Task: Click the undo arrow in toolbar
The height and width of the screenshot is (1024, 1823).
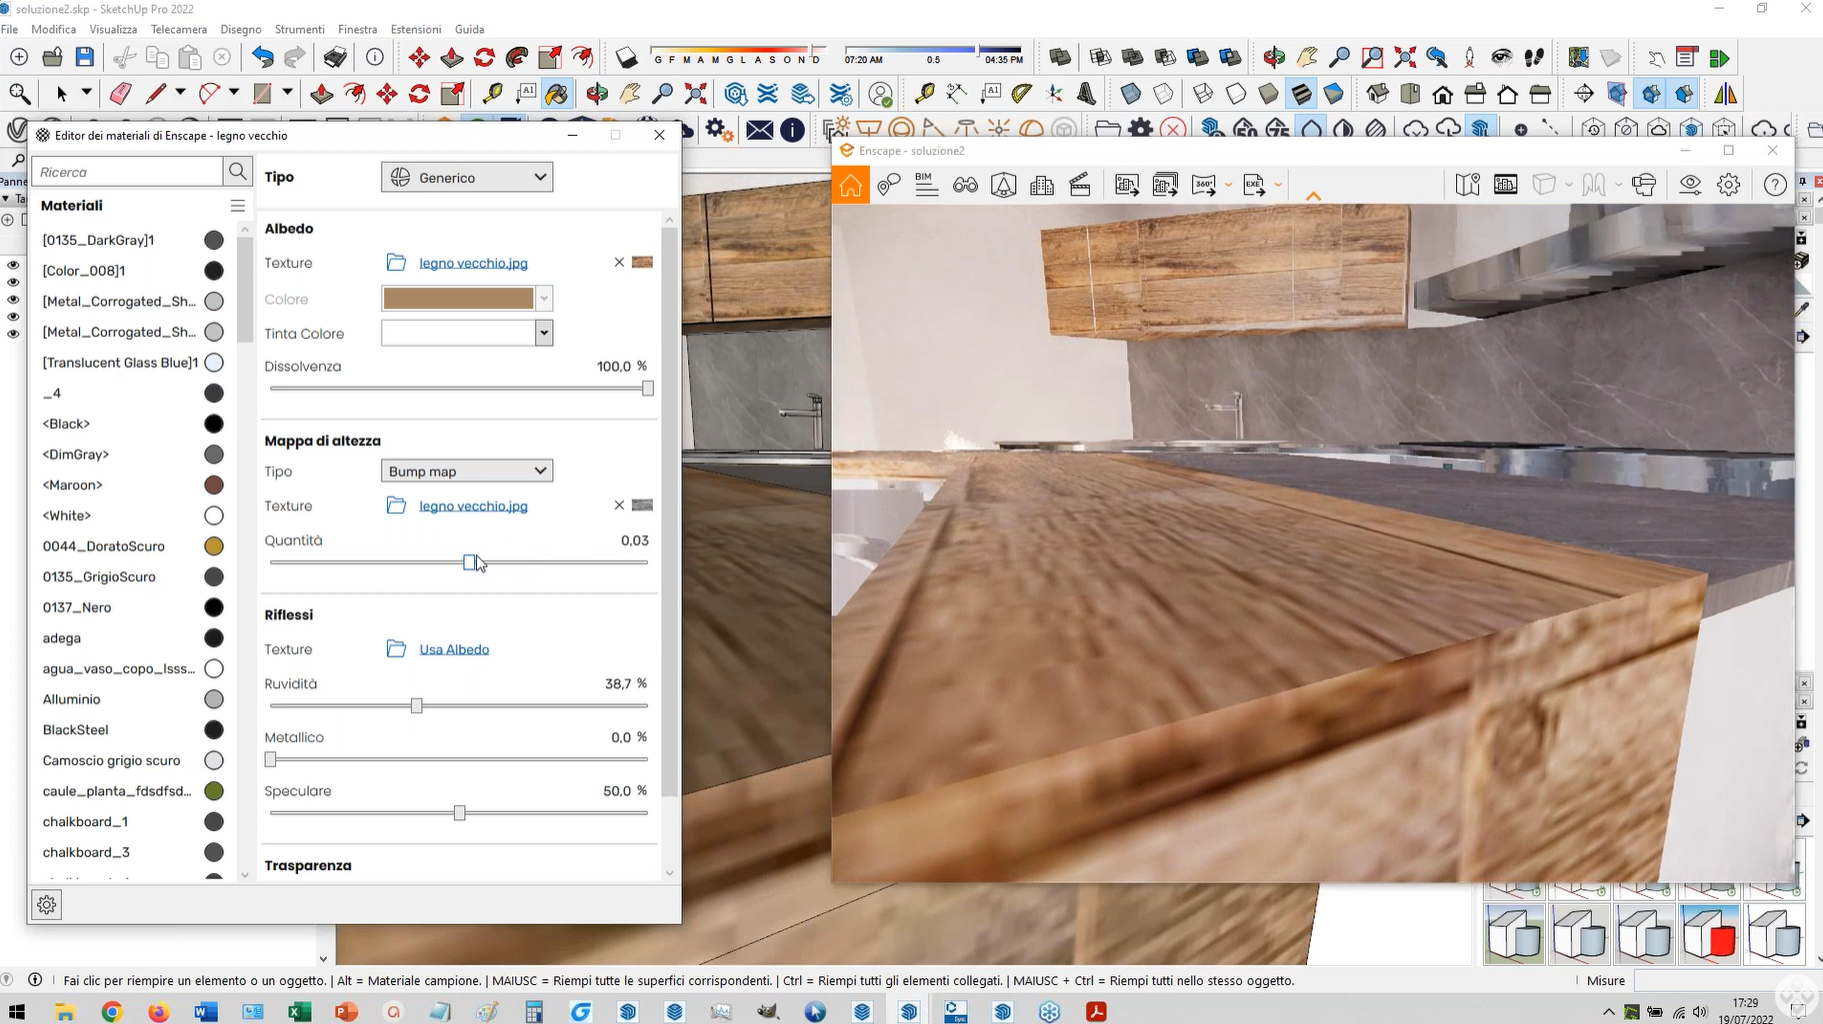Action: (262, 57)
